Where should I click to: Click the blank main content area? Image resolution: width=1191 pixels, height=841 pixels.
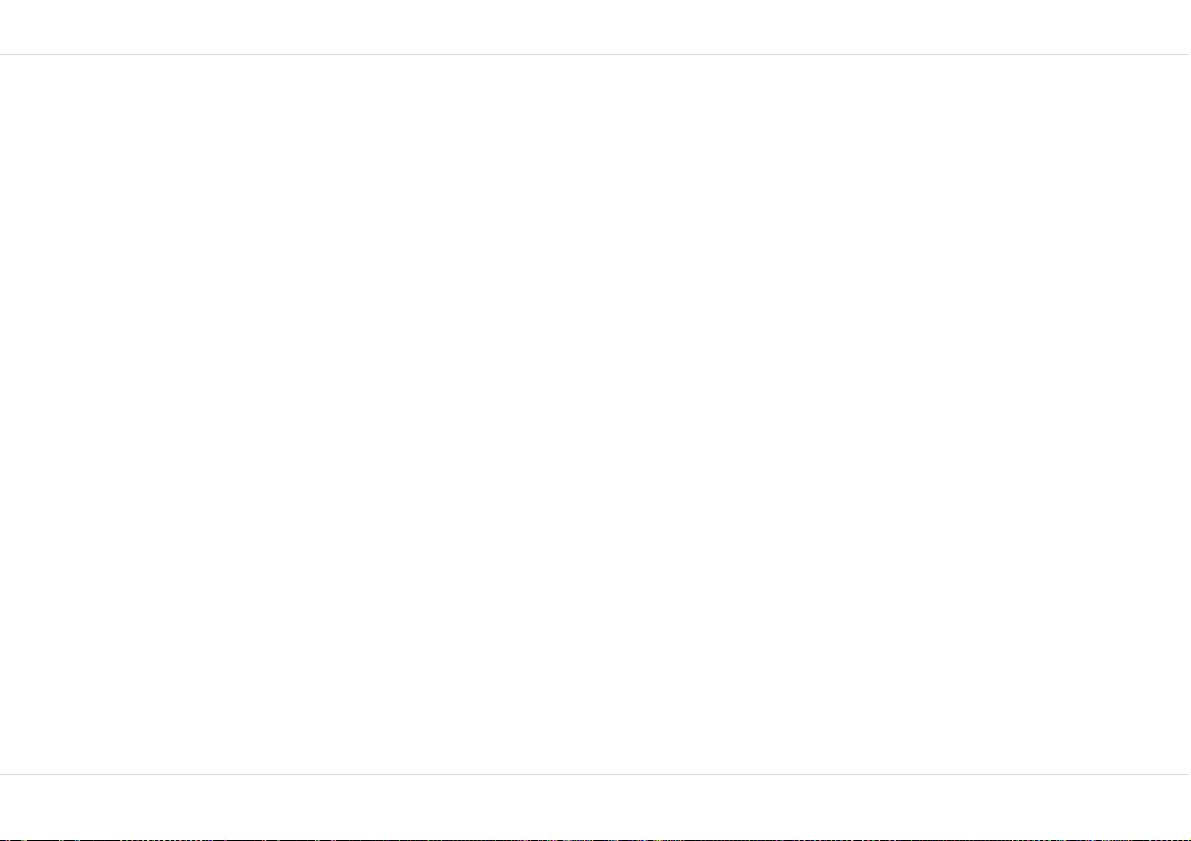(x=595, y=414)
